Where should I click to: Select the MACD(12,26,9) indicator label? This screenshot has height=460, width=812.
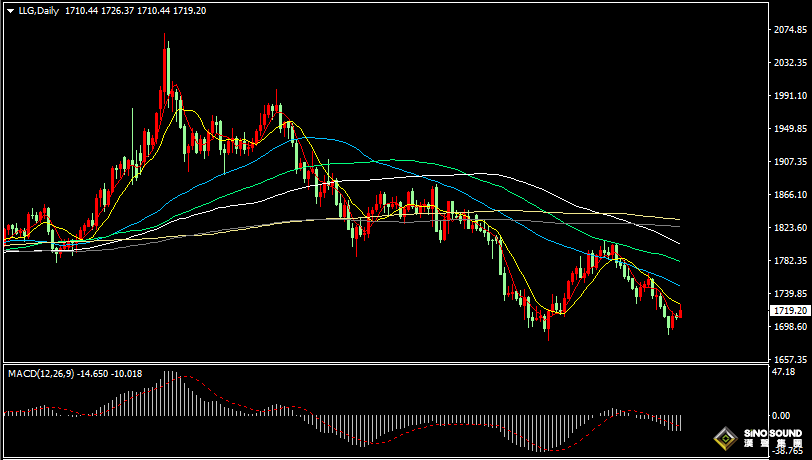pyautogui.click(x=41, y=373)
